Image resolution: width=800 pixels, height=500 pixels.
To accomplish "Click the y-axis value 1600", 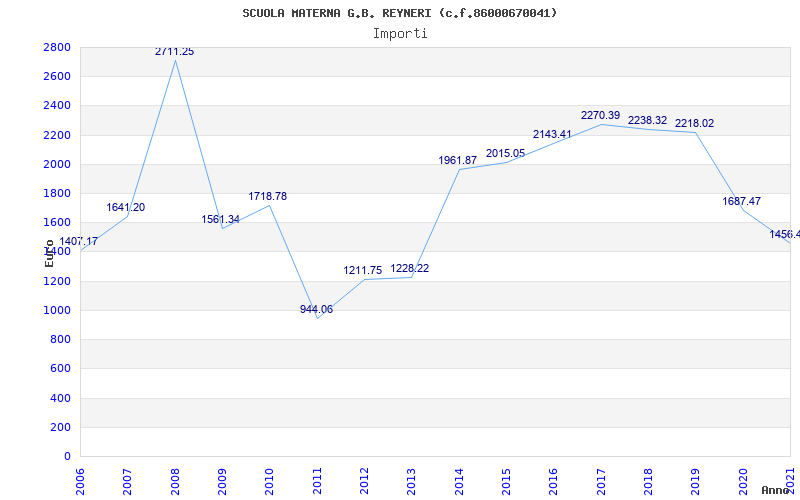I will [x=57, y=222].
